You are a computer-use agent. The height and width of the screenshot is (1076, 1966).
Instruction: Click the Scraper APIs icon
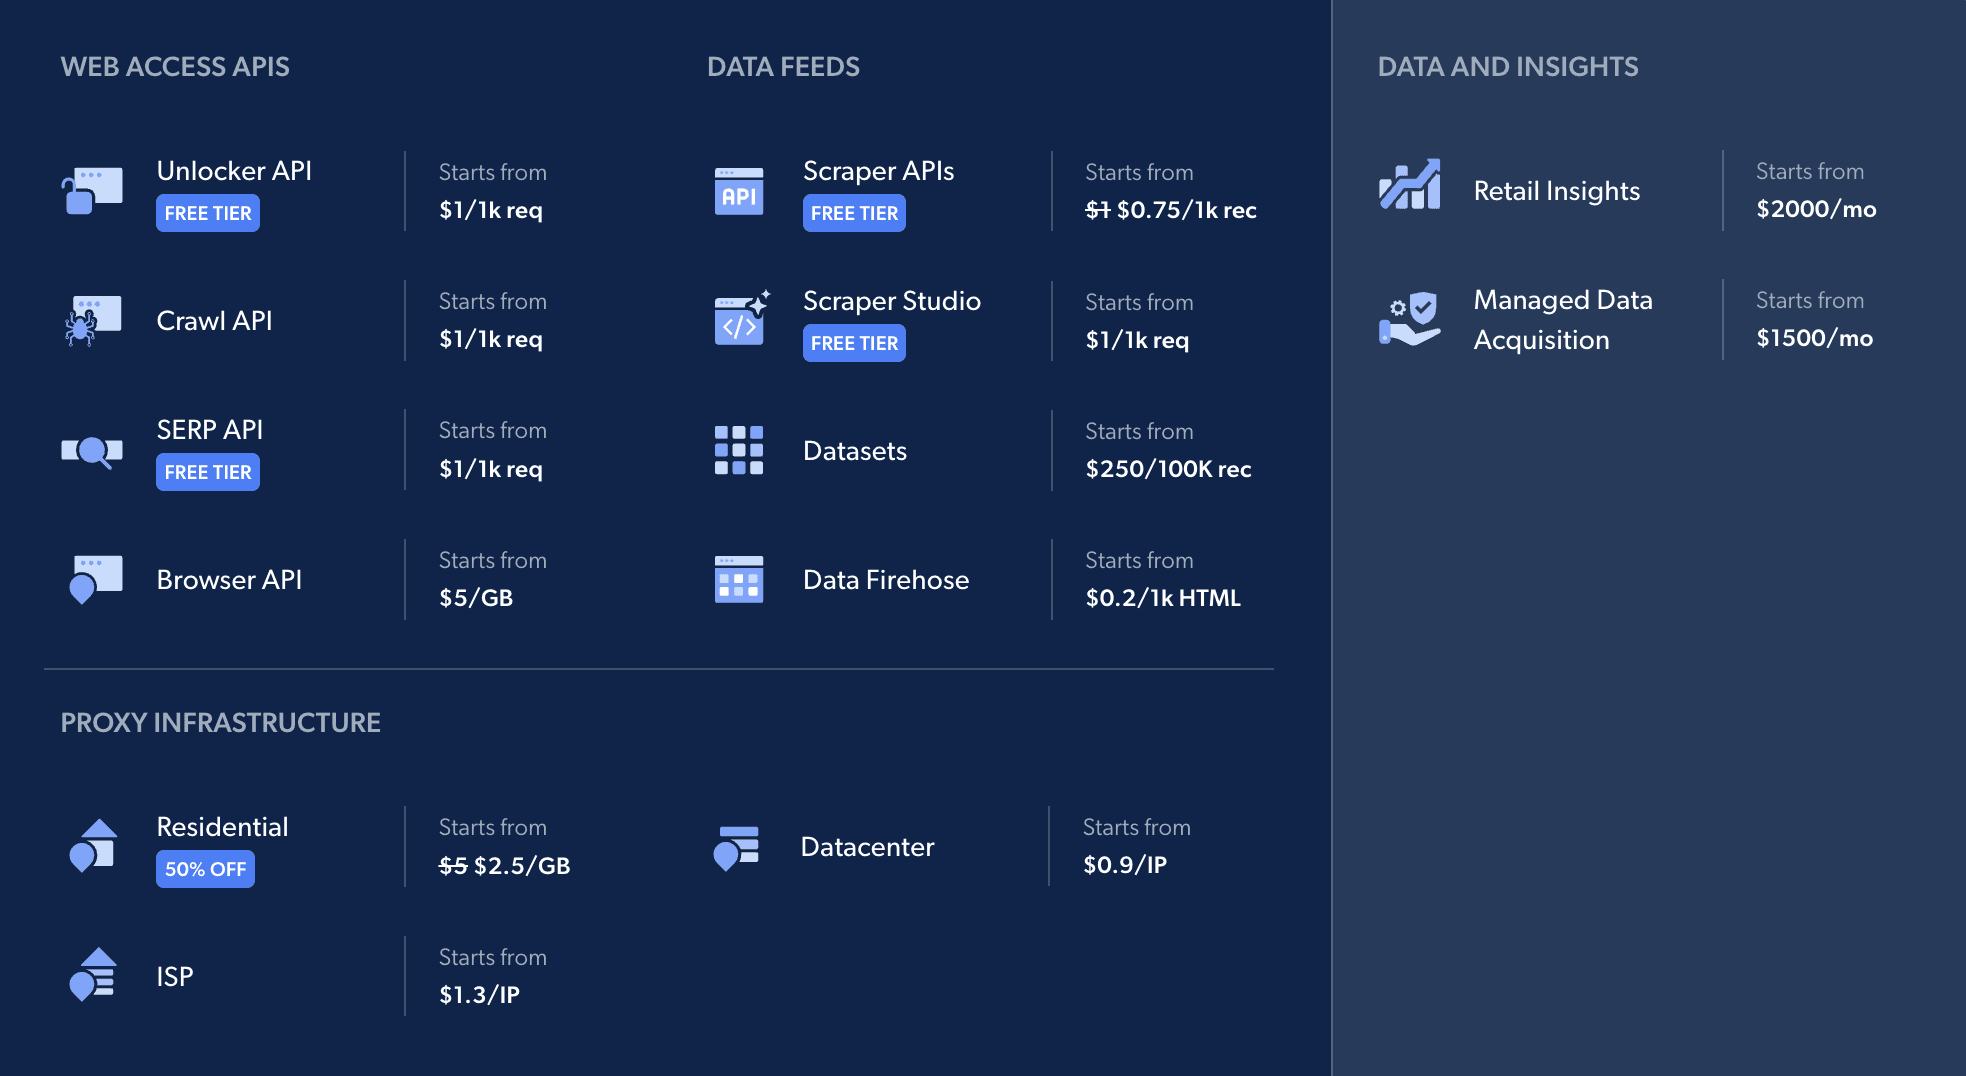coord(739,191)
